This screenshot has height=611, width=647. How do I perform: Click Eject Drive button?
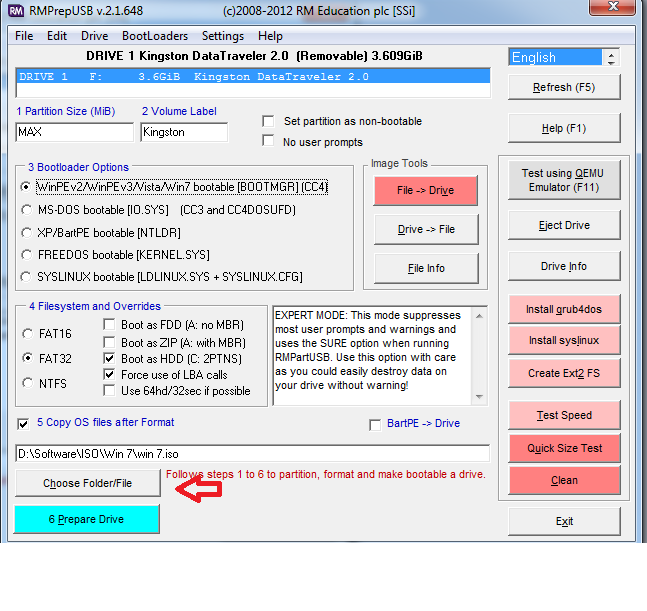tap(564, 225)
